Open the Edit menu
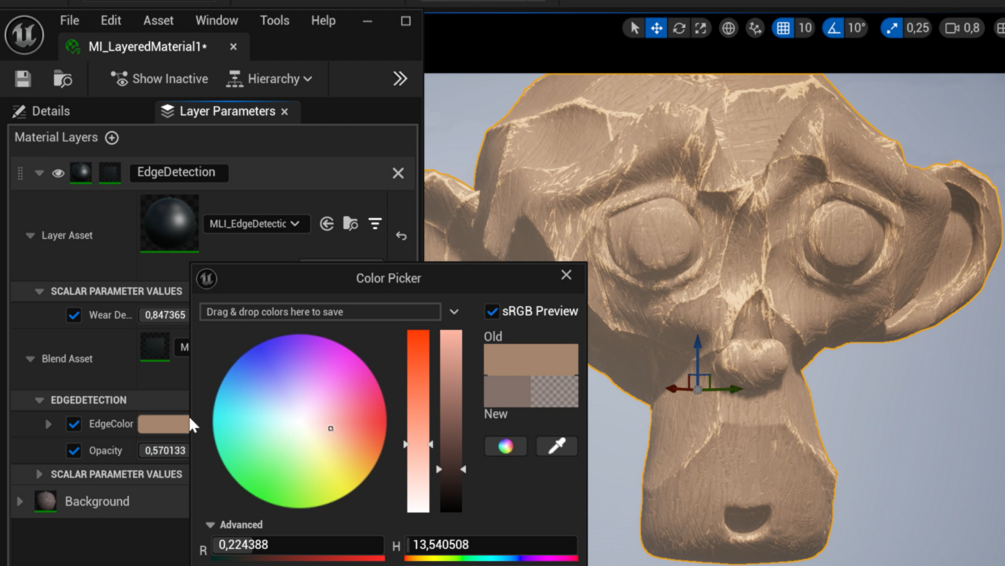 tap(111, 21)
